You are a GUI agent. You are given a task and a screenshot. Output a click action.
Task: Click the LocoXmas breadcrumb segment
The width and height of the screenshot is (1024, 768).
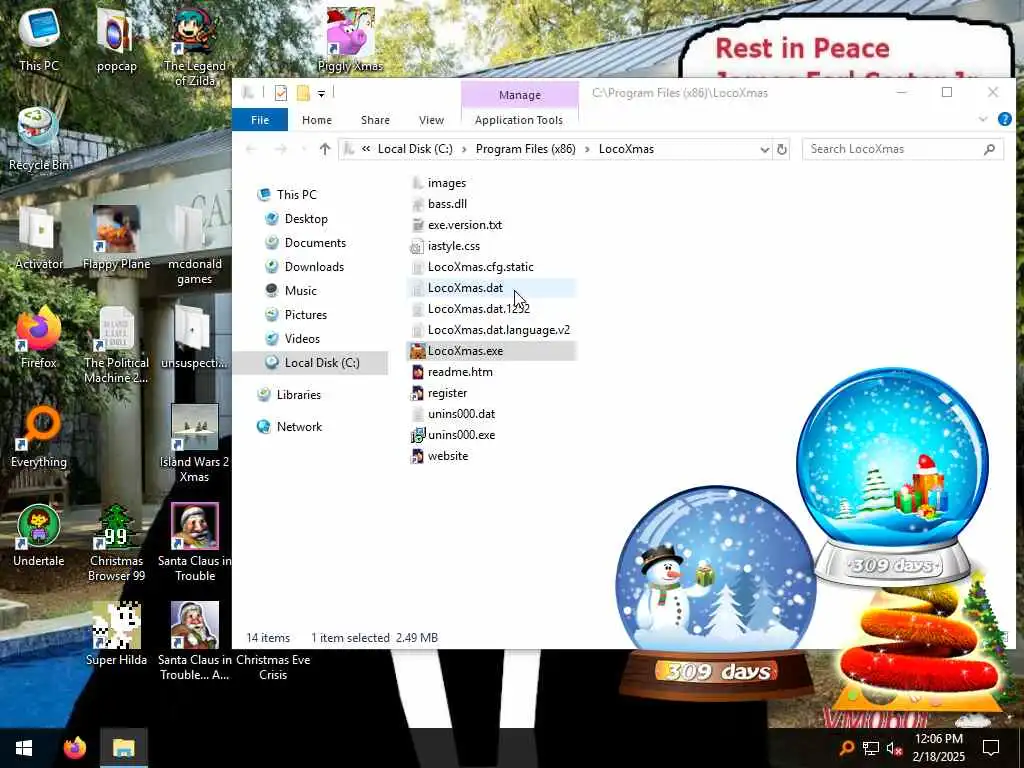point(626,149)
